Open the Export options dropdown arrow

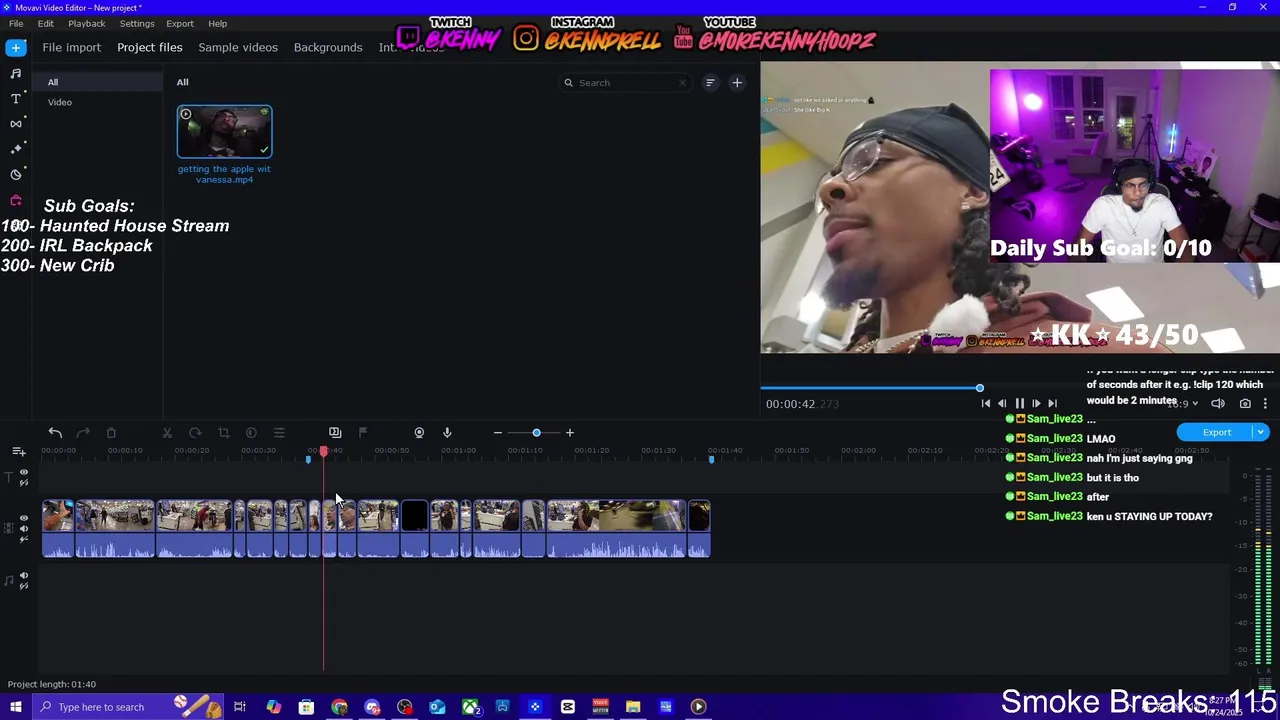pos(1260,432)
